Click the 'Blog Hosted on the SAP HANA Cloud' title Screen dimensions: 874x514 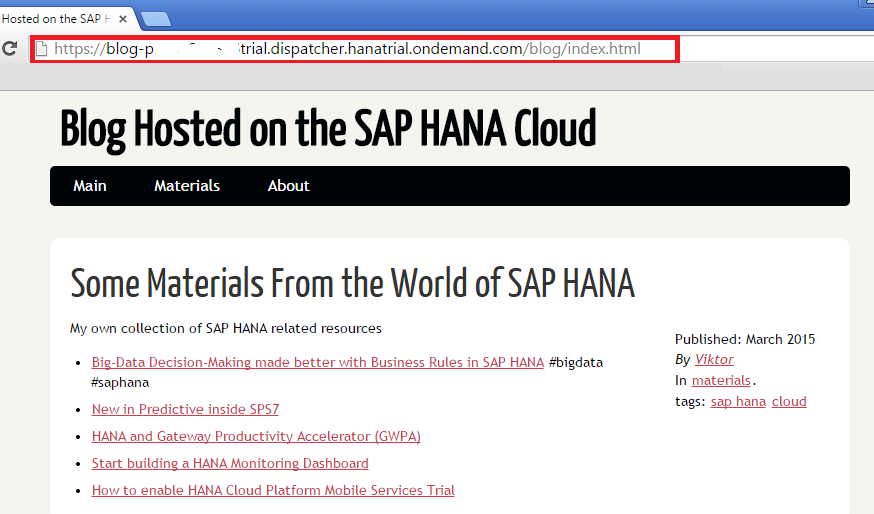point(328,129)
